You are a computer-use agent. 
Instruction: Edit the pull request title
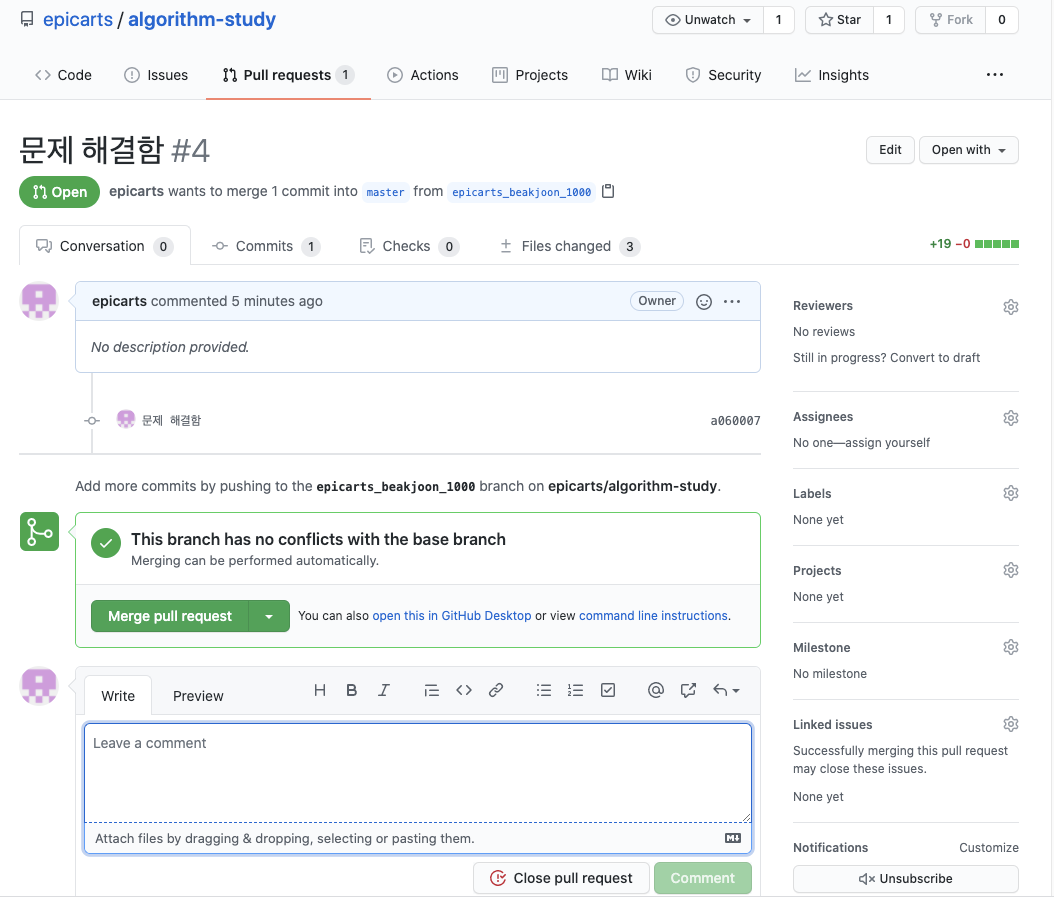pyautogui.click(x=890, y=150)
